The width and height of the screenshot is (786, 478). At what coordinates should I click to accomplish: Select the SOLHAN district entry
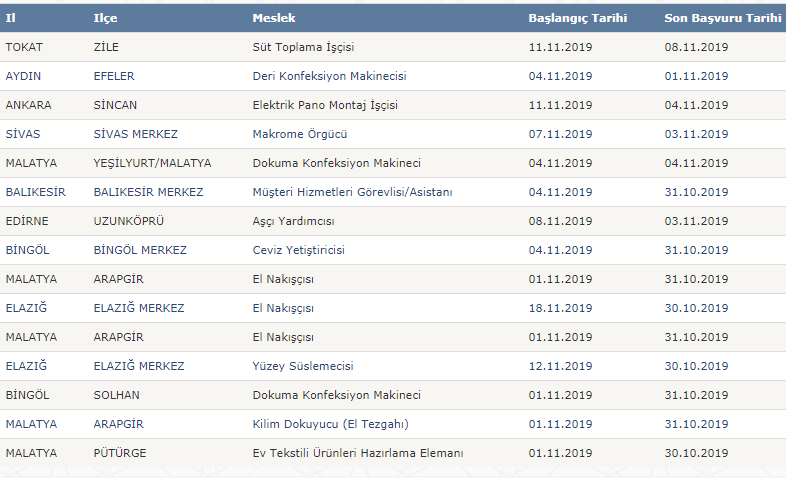tap(116, 395)
